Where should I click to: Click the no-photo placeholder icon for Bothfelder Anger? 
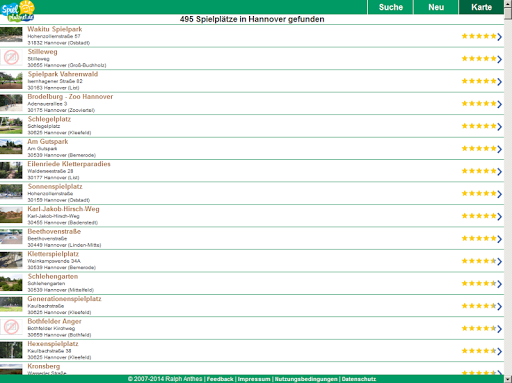tap(11, 327)
